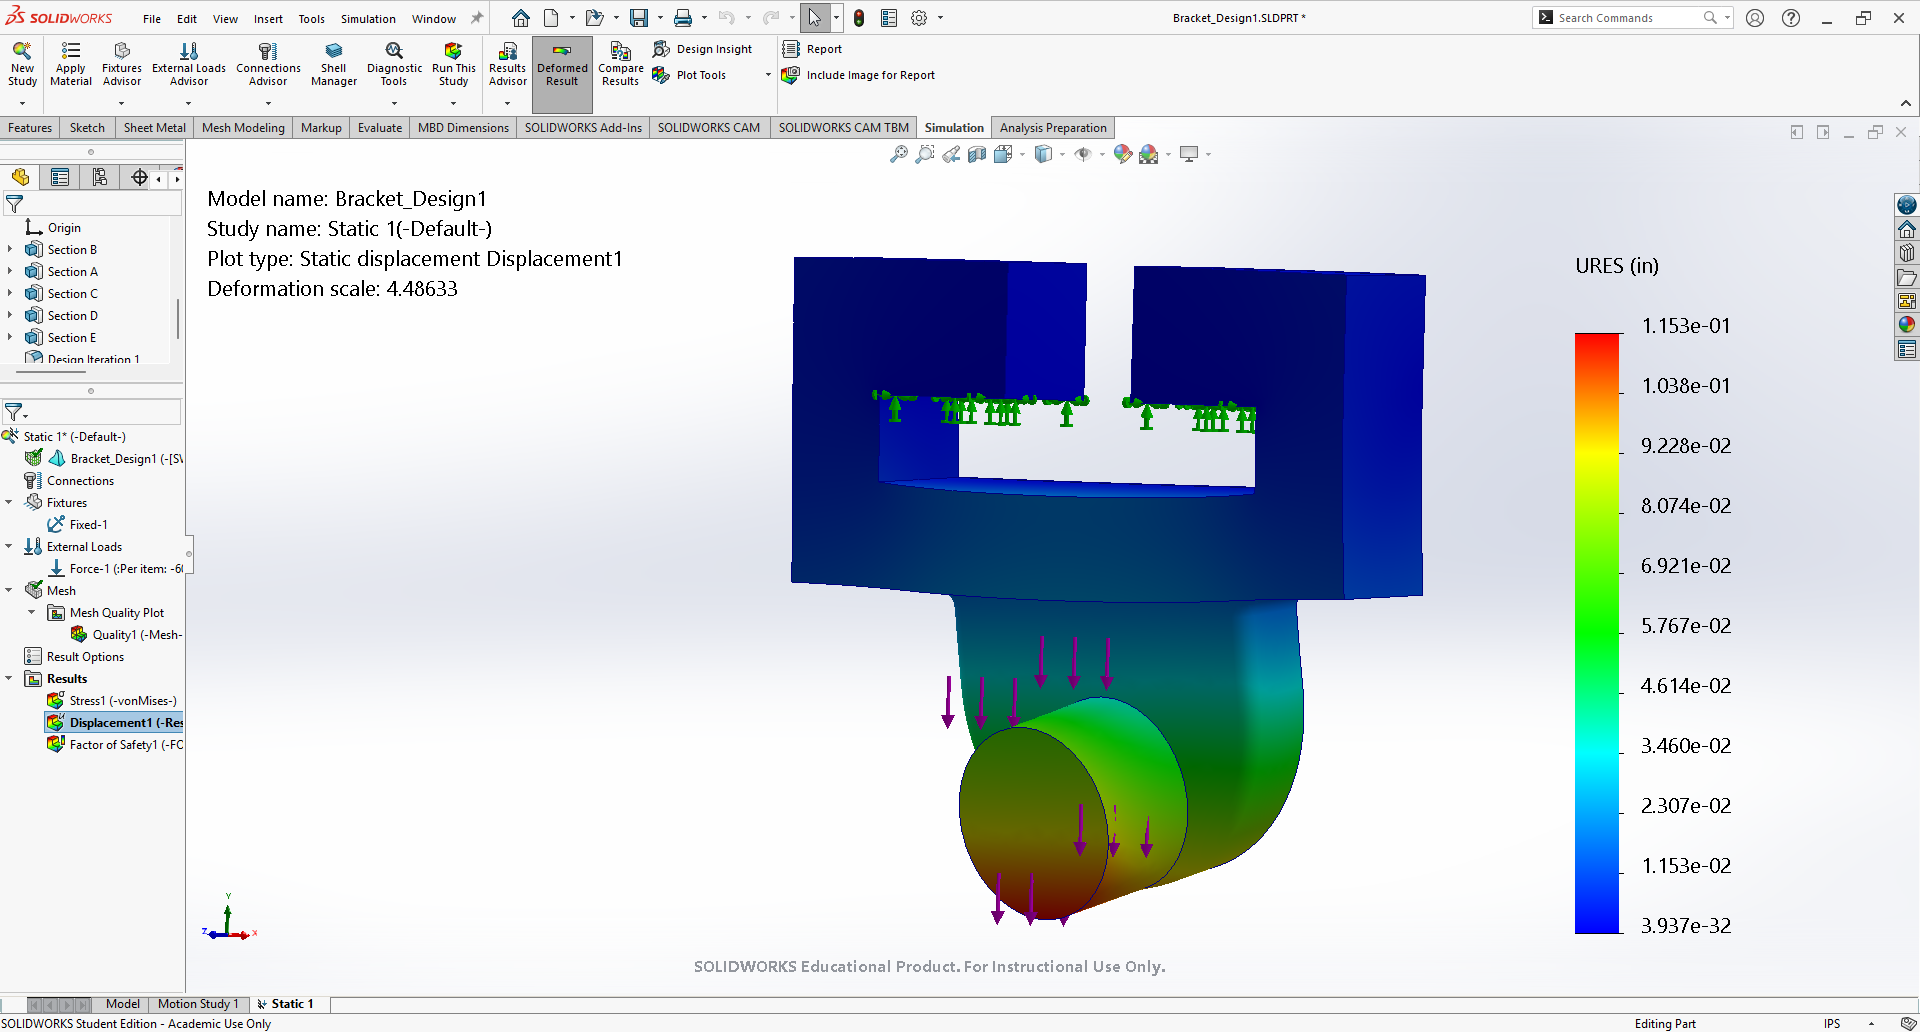This screenshot has height=1032, width=1920.
Task: Select Quality1 mesh plot
Action: pyautogui.click(x=126, y=635)
